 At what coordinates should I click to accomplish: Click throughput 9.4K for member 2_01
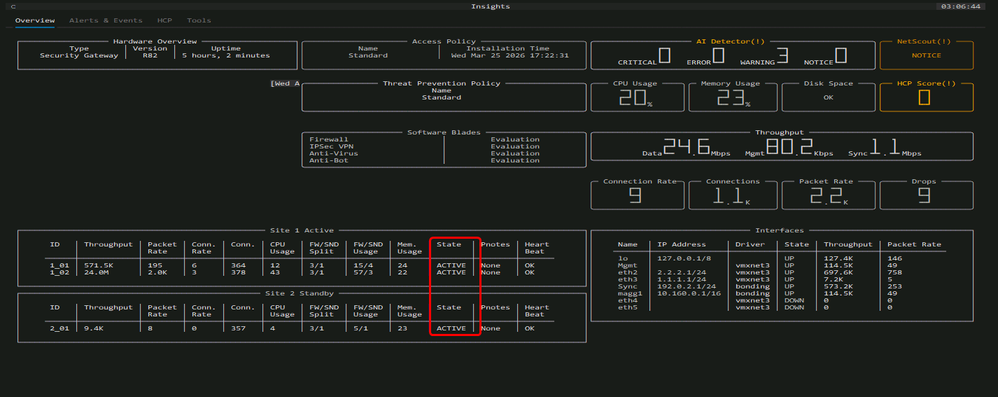point(94,328)
